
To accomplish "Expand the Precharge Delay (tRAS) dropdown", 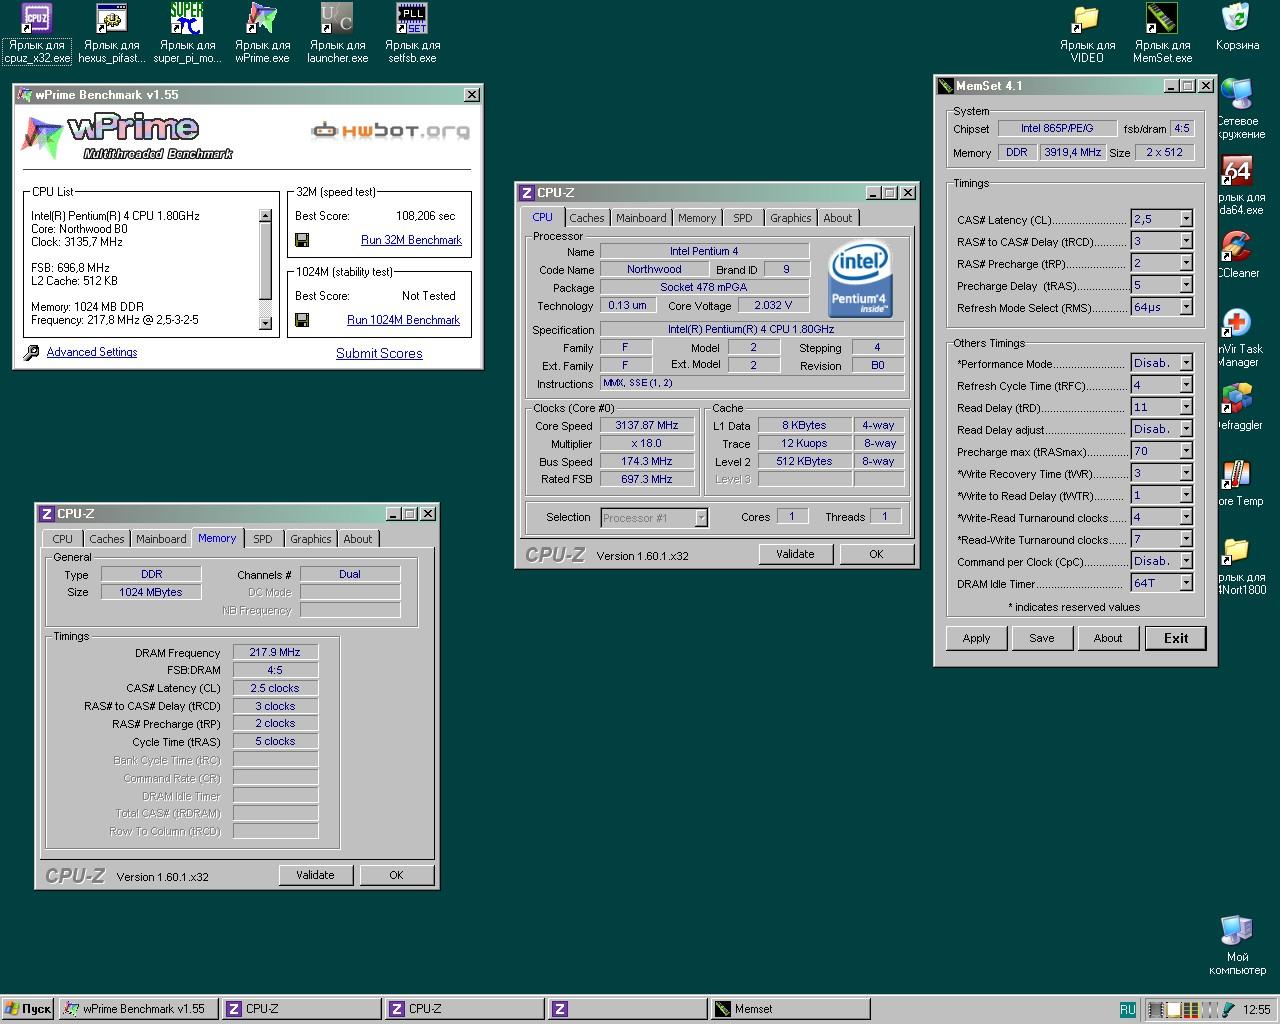I will pos(1186,285).
